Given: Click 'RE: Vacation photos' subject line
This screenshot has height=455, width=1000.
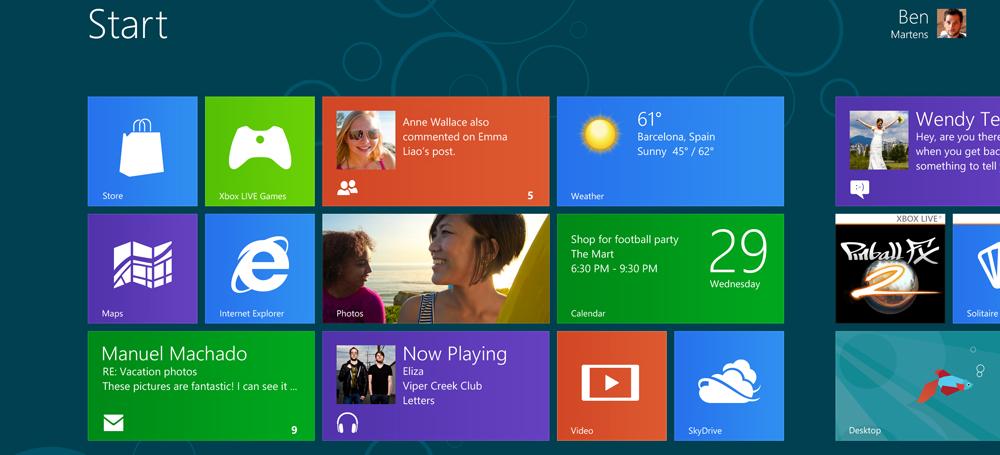Looking at the screenshot, I should [149, 371].
